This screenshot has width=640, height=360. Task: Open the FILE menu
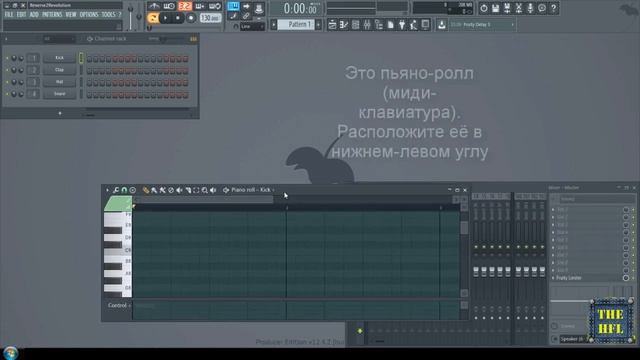click(9, 15)
